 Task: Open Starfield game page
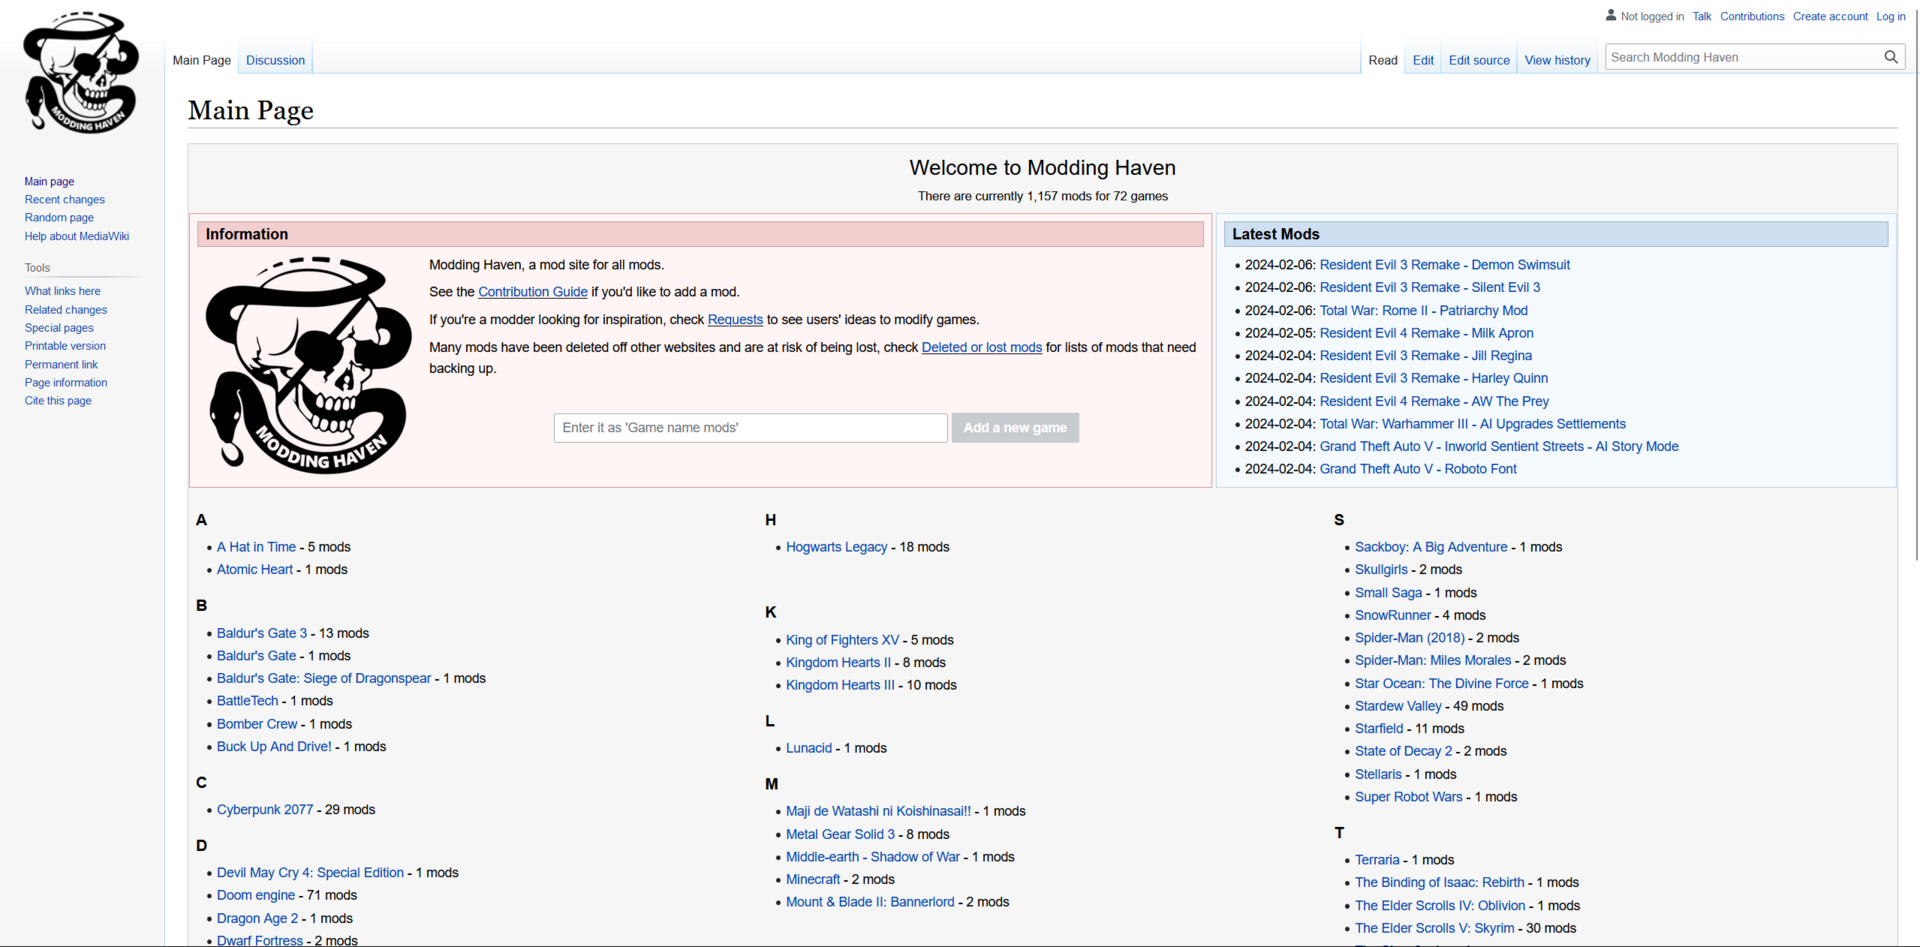(1379, 729)
